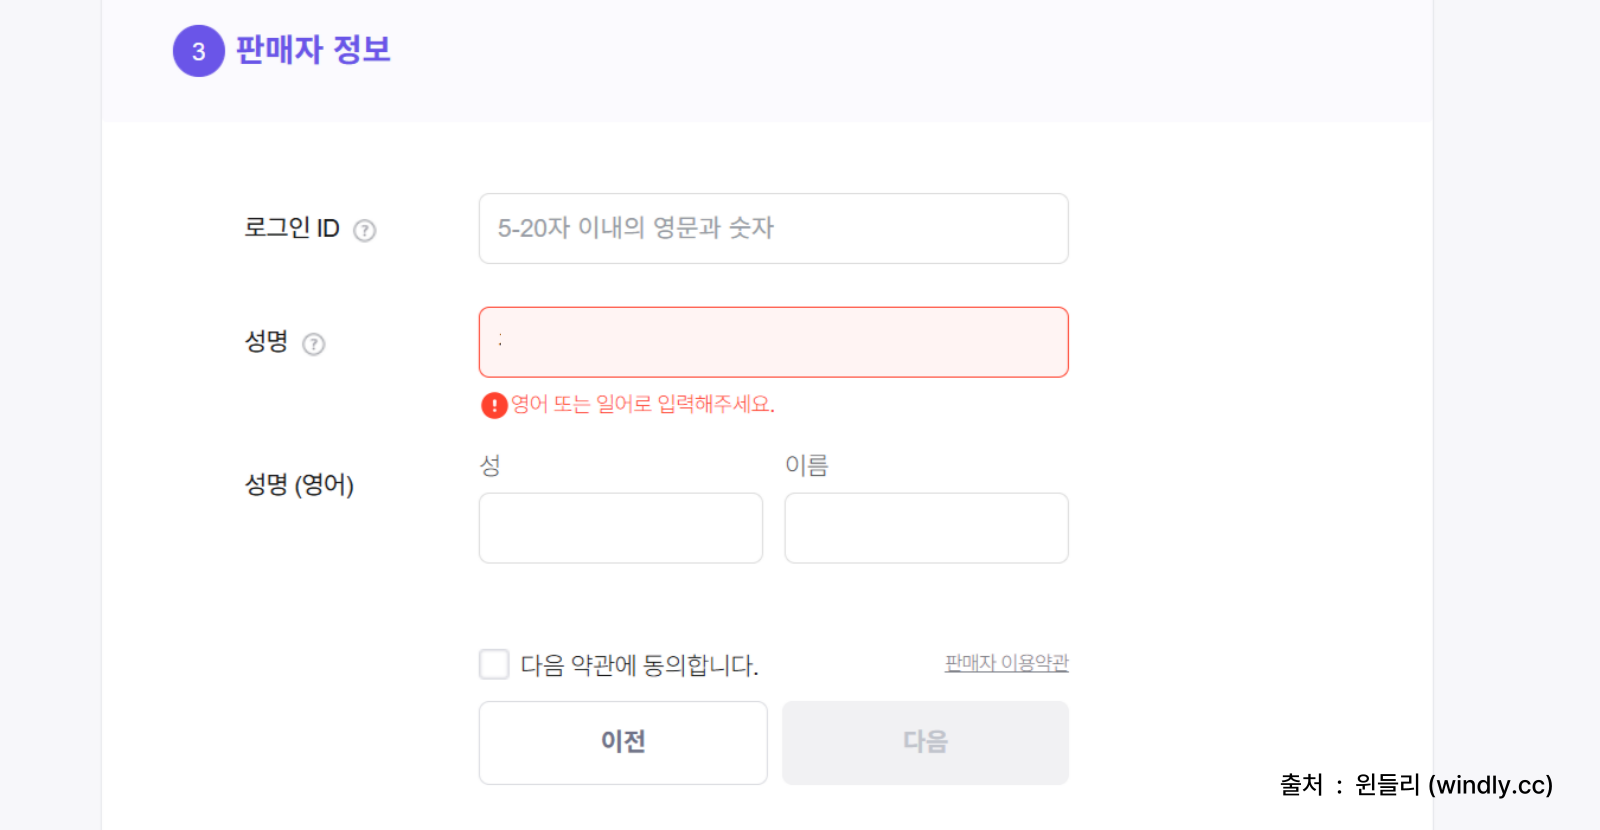Viewport: 1600px width, 830px height.
Task: Click the question mark icon beside 성명
Action: (x=315, y=344)
